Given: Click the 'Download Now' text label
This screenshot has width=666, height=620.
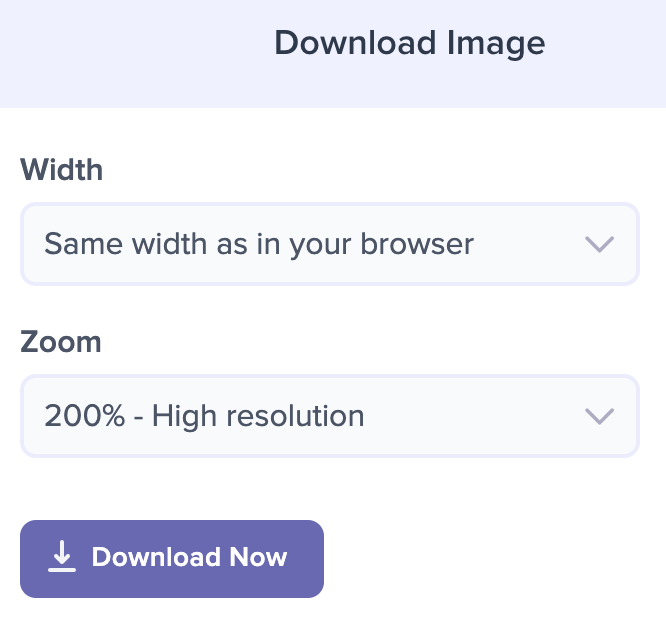Looking at the screenshot, I should pos(189,557).
